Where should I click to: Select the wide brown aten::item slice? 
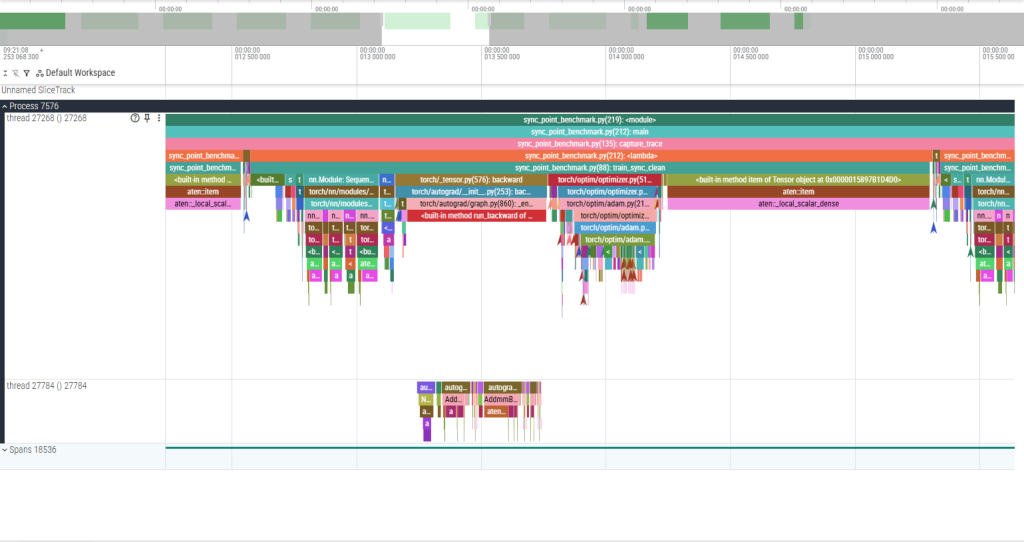pos(798,192)
